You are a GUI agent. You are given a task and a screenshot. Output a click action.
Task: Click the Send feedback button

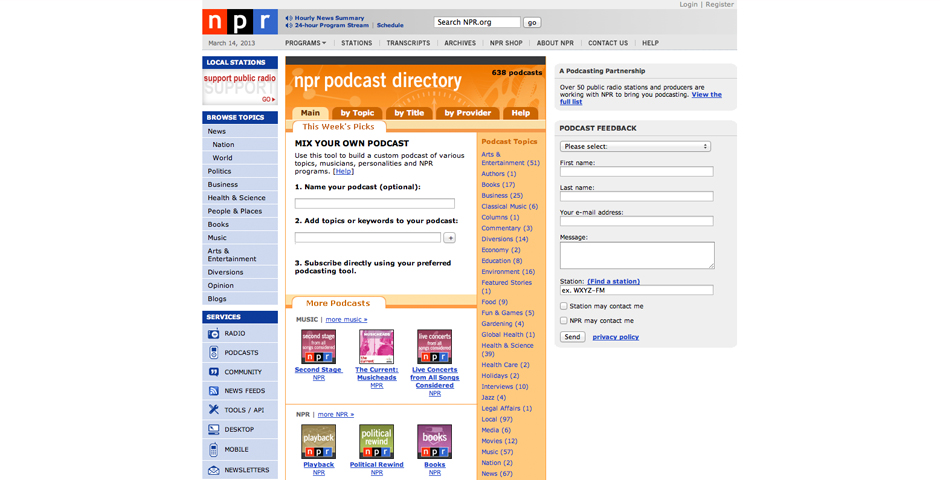(x=573, y=337)
